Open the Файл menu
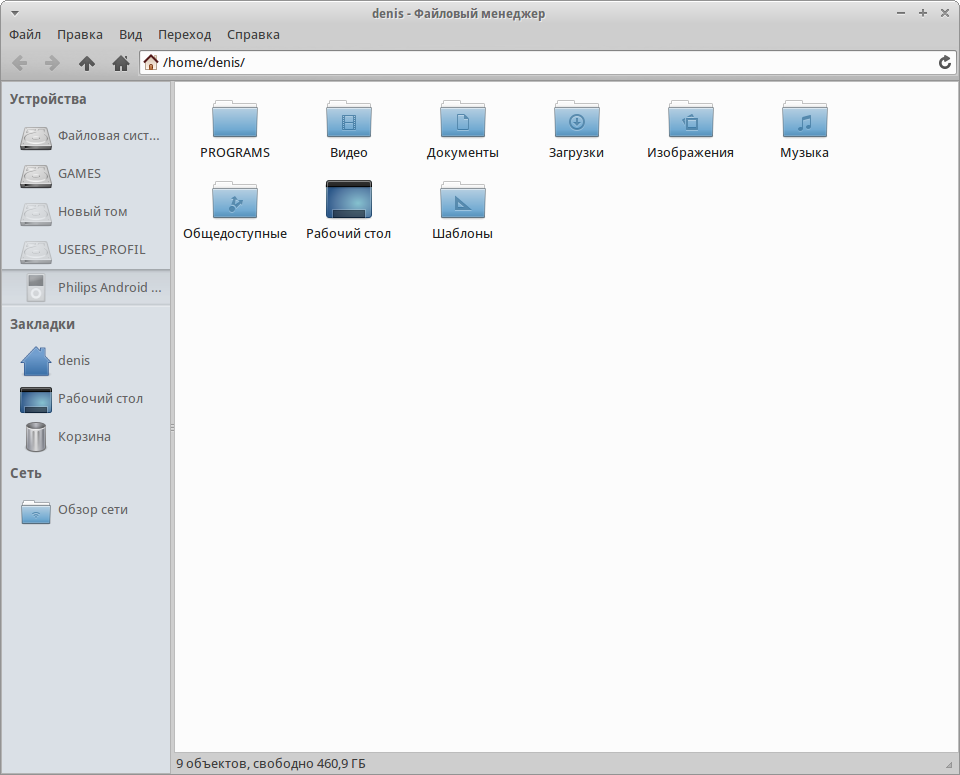 (25, 34)
